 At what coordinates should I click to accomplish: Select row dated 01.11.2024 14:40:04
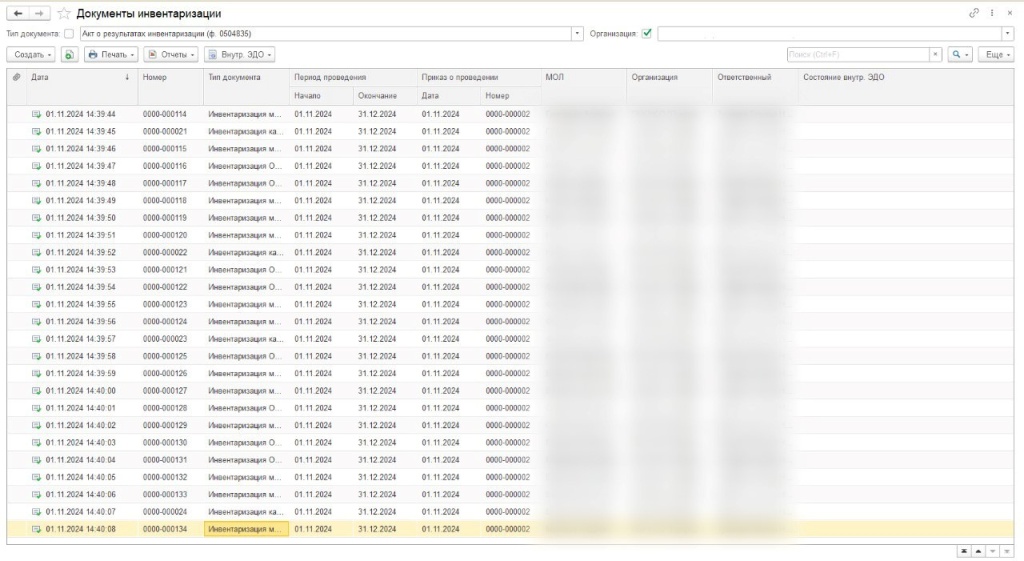click(510, 460)
